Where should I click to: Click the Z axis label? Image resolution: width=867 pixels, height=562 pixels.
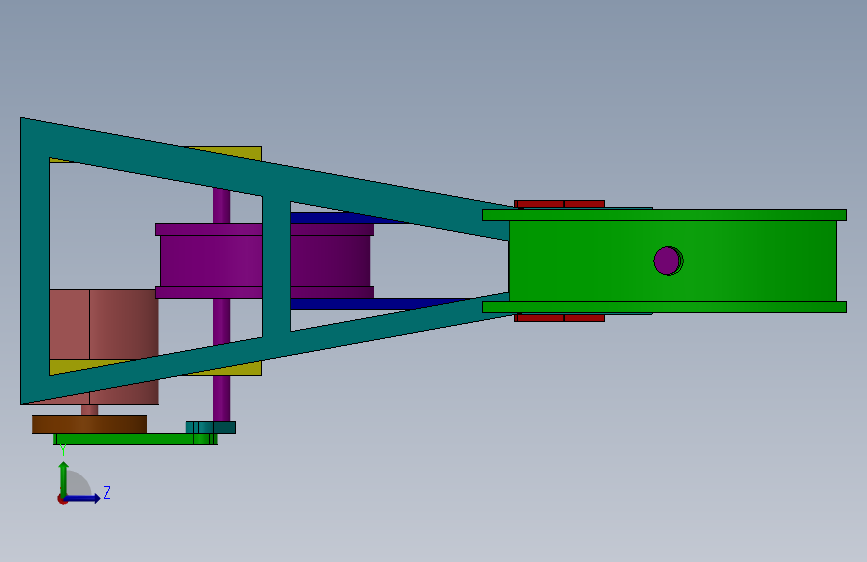coord(107,492)
